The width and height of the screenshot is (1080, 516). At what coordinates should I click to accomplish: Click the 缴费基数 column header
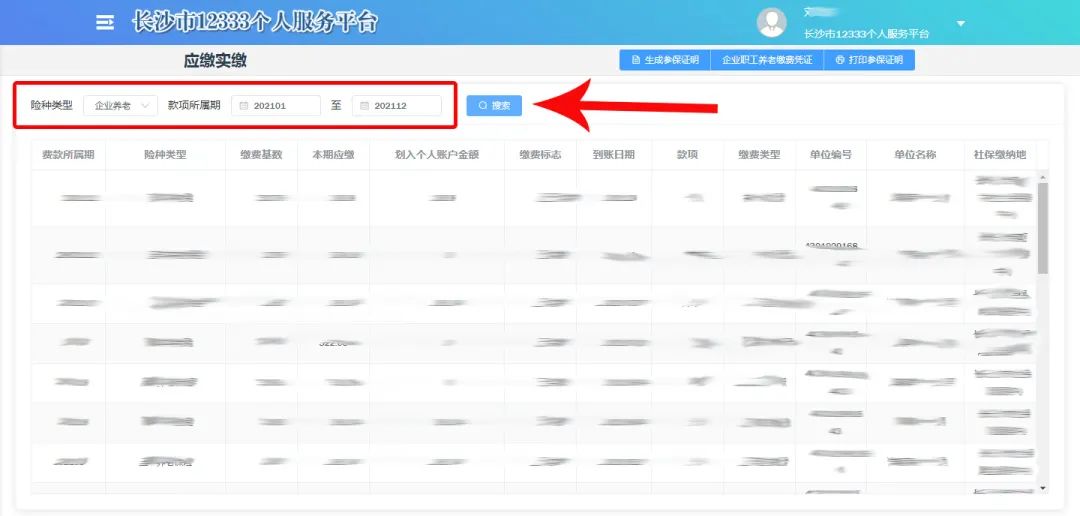[261, 155]
